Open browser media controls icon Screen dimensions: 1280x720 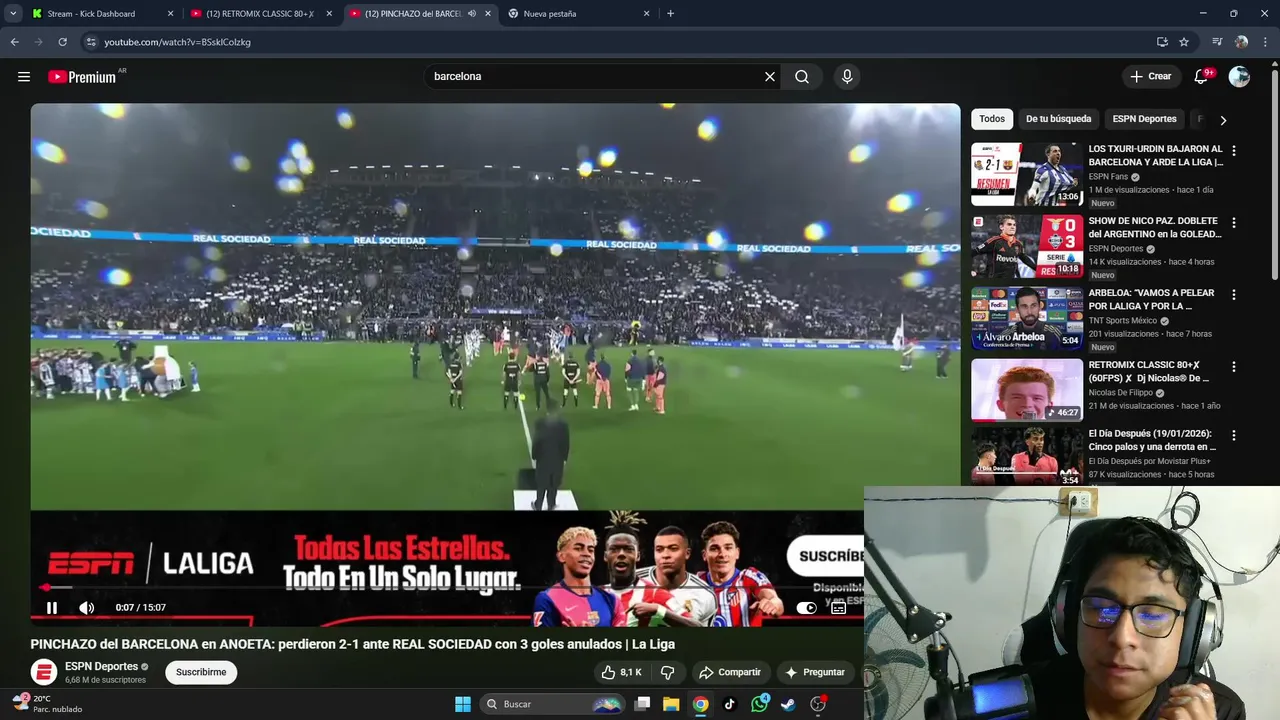[x=1217, y=42]
